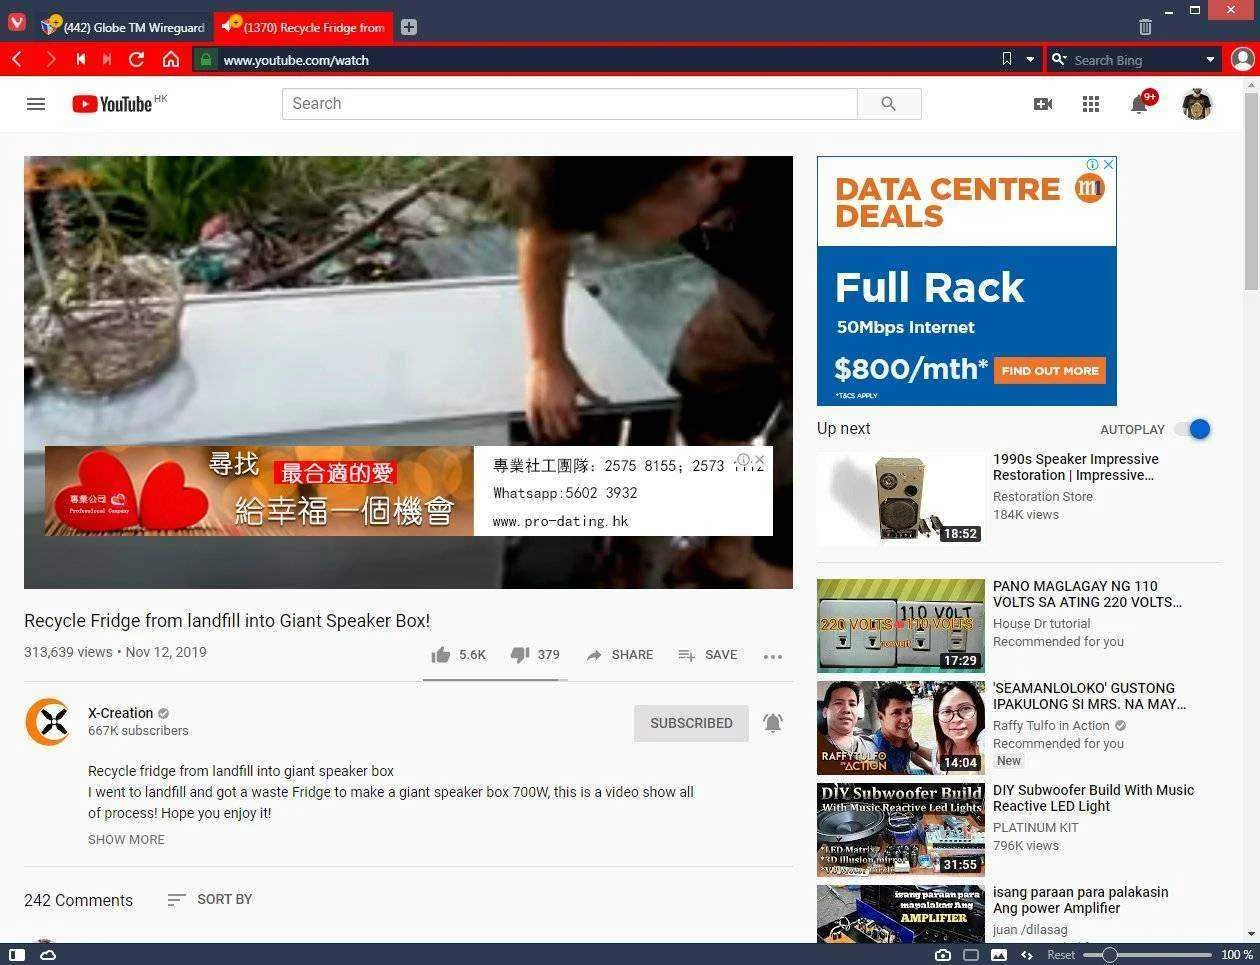Viewport: 1260px width, 965px height.
Task: Click the Fast Forward navigation button
Action: click(107, 60)
